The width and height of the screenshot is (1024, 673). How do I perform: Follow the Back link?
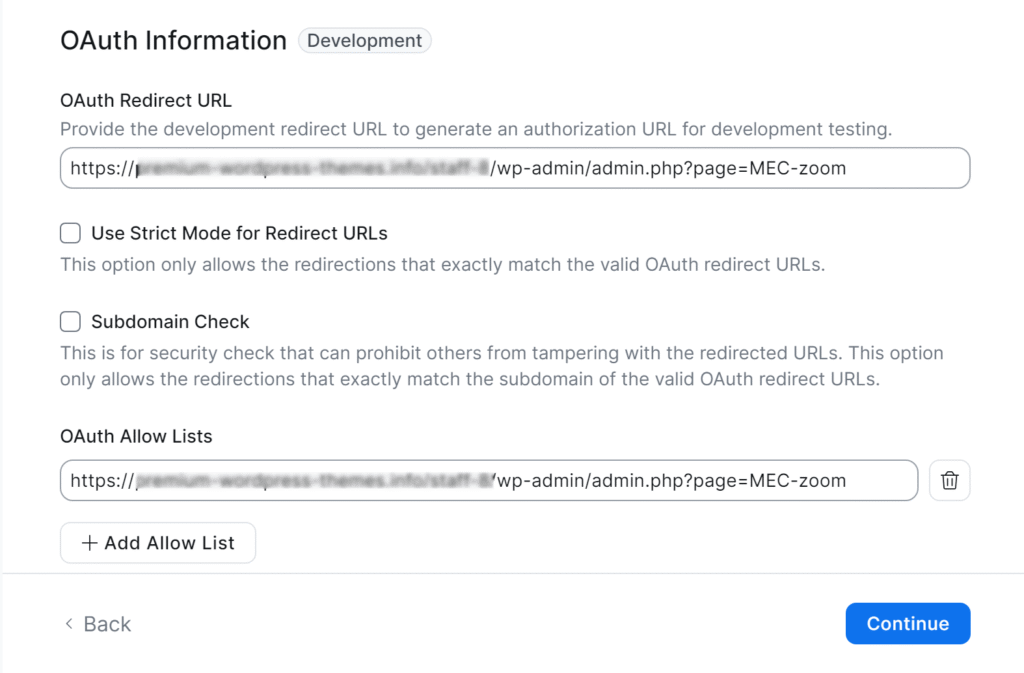105,624
